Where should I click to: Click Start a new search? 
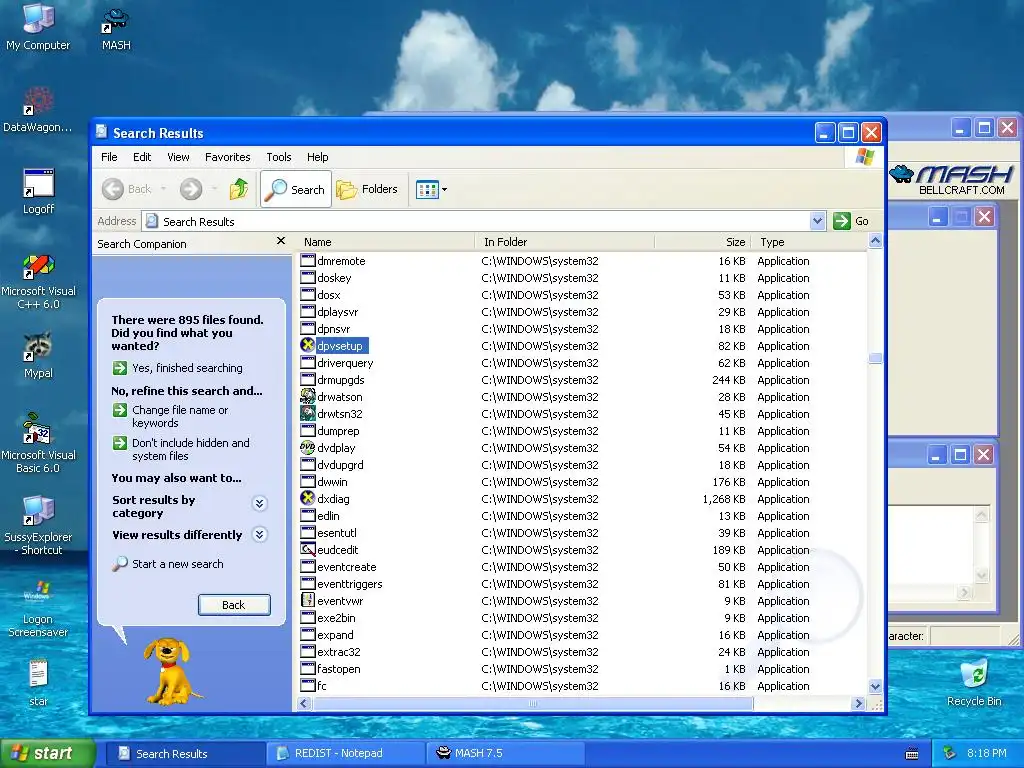point(168,564)
